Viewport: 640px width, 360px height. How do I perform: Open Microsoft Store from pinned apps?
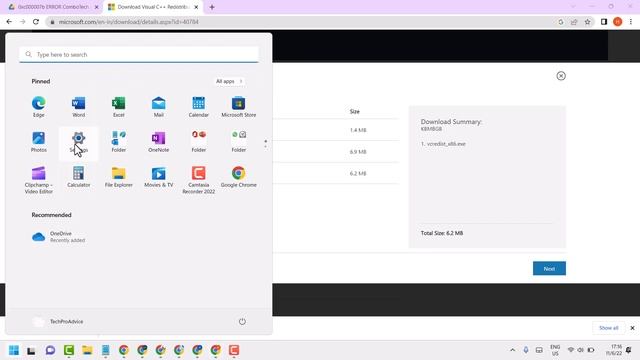238,107
